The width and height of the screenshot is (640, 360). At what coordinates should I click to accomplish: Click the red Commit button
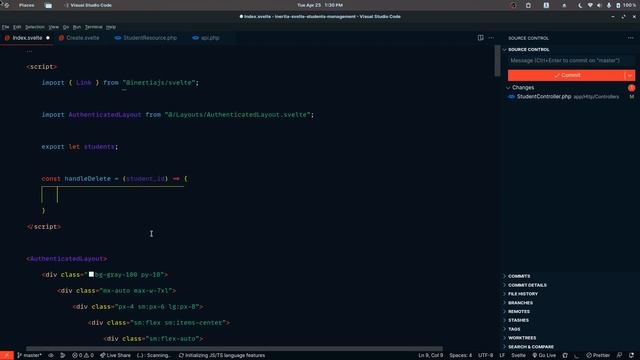(566, 75)
